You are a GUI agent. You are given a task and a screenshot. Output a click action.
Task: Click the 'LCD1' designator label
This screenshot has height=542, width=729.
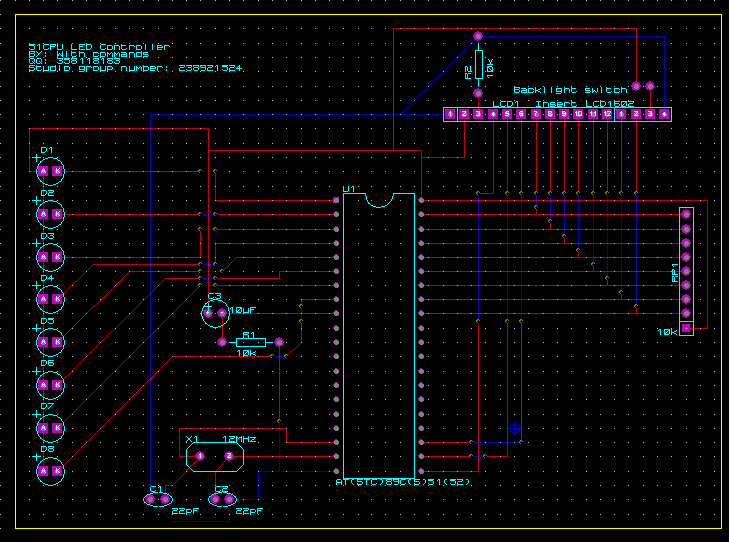(x=506, y=104)
